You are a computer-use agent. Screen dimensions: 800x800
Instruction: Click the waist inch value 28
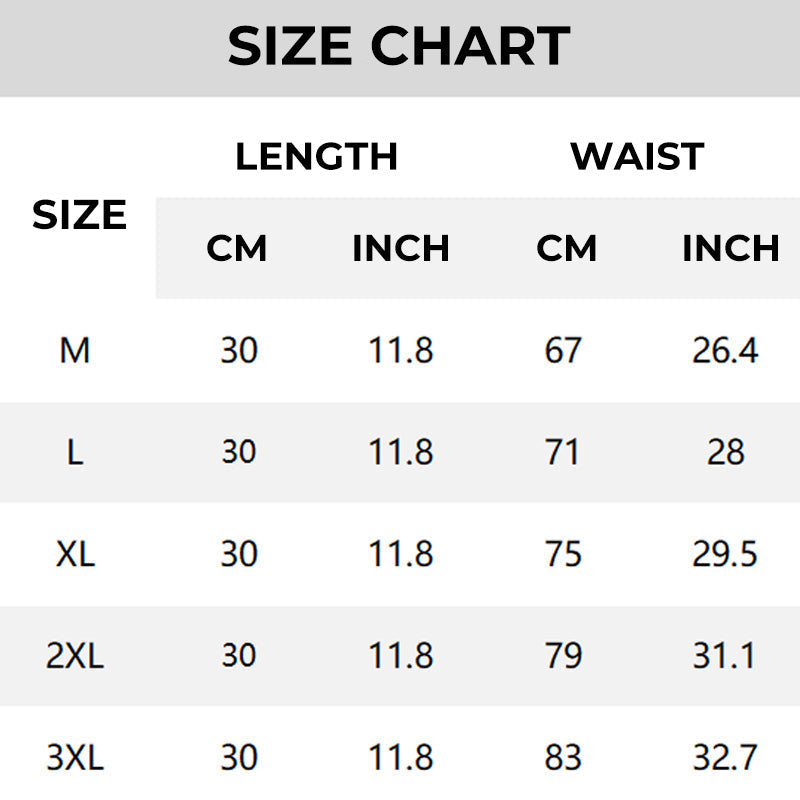pos(725,452)
